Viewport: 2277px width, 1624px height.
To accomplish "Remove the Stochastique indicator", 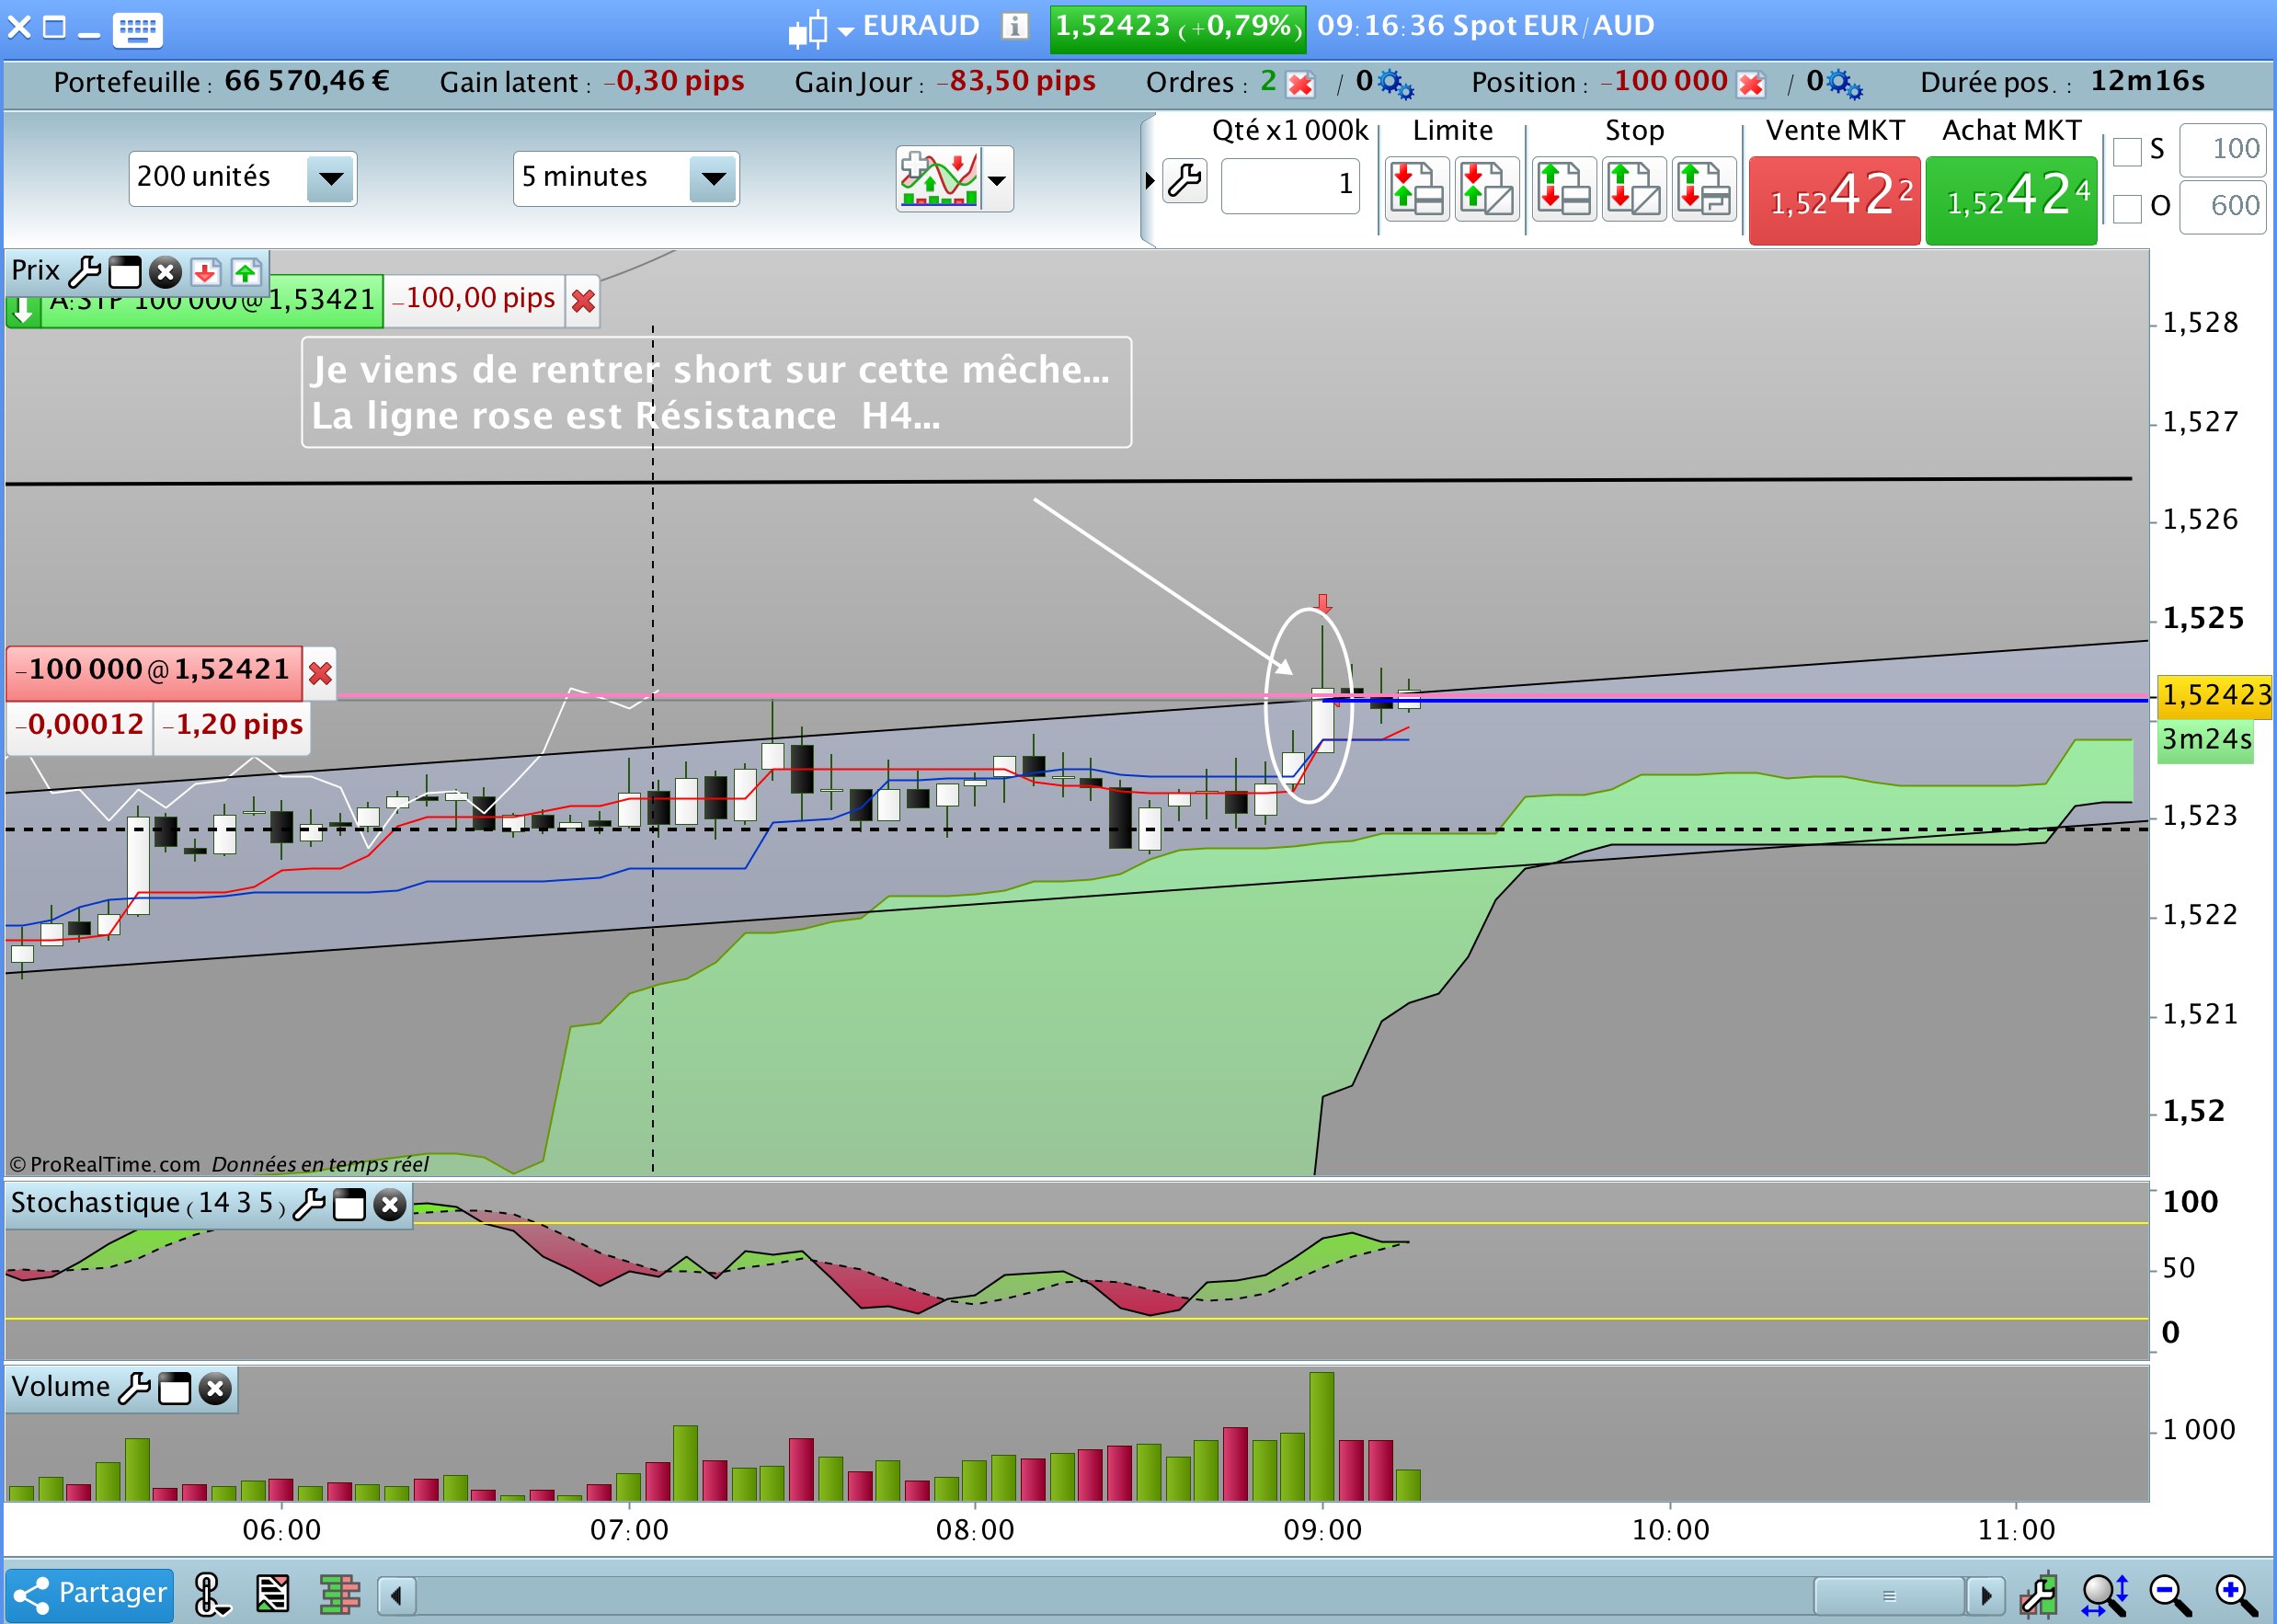I will (389, 1205).
